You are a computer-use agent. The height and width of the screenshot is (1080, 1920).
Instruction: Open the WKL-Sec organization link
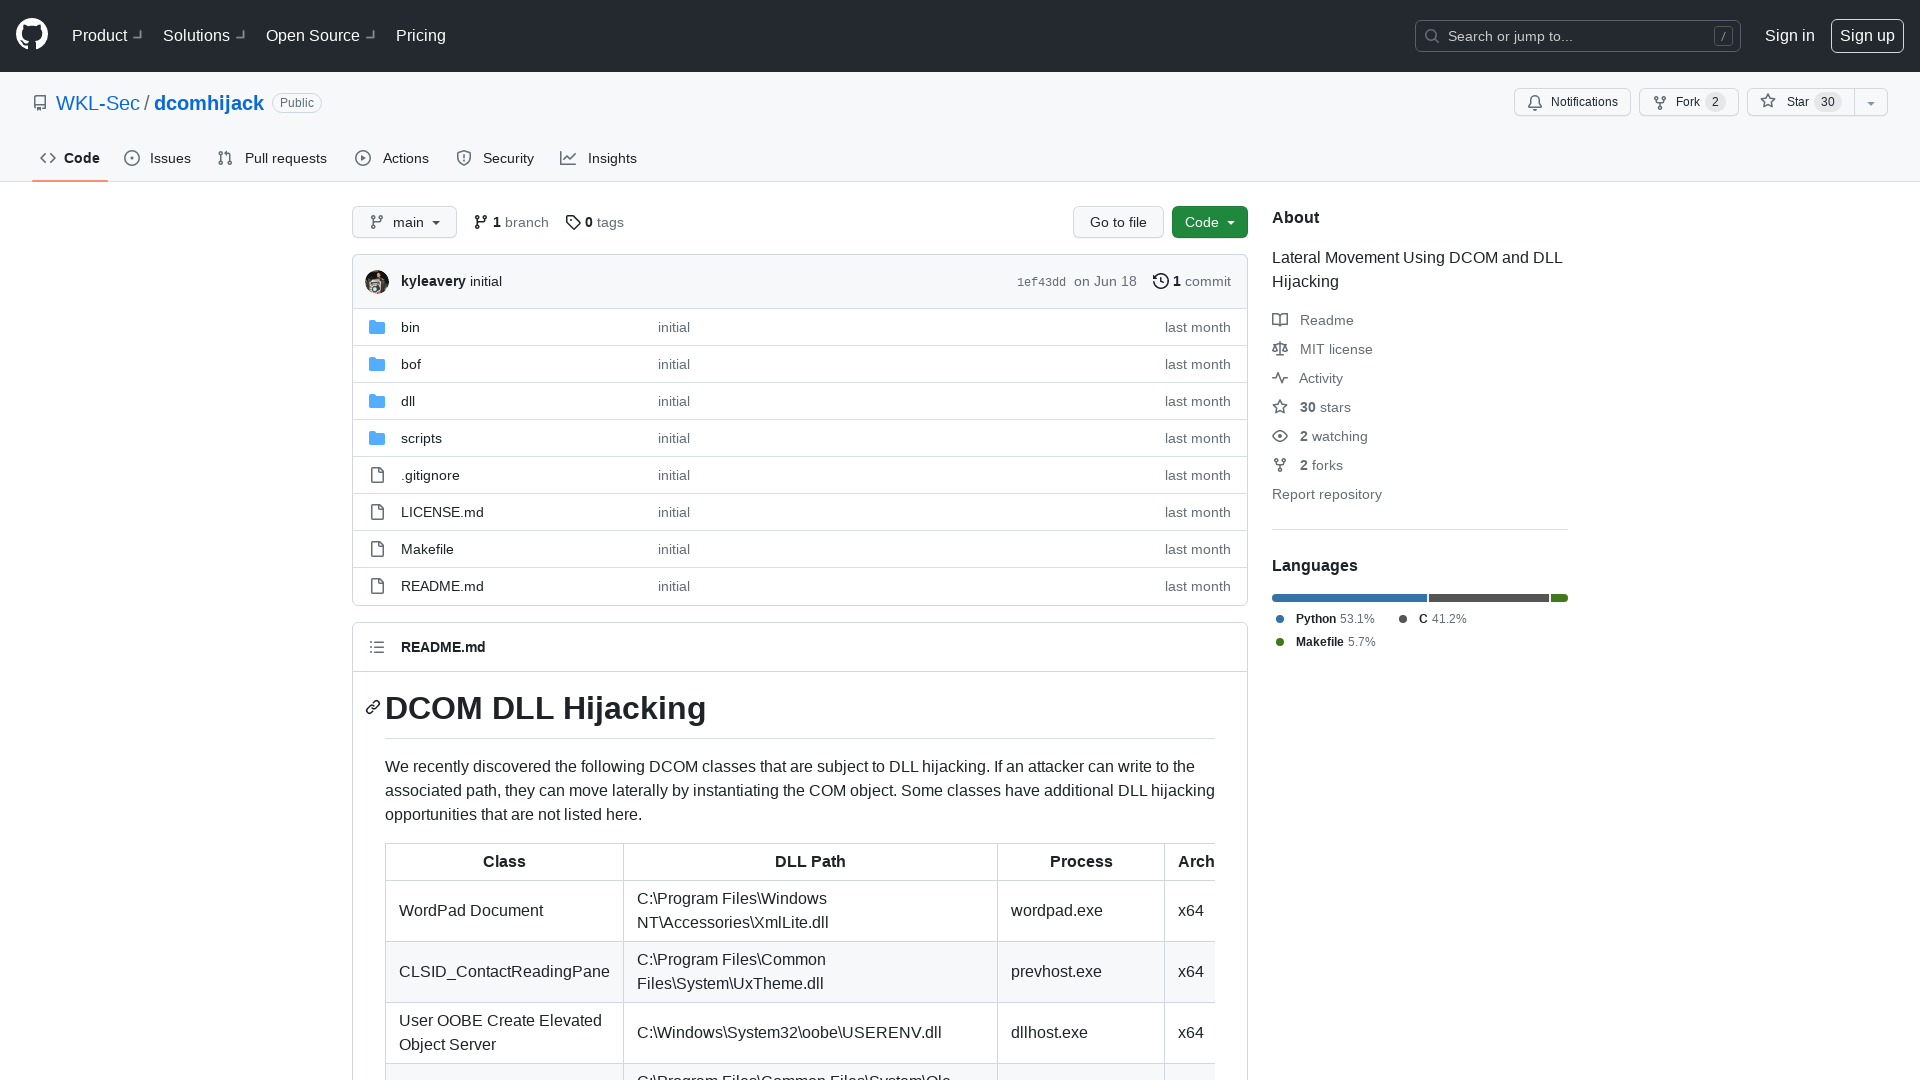[x=98, y=103]
